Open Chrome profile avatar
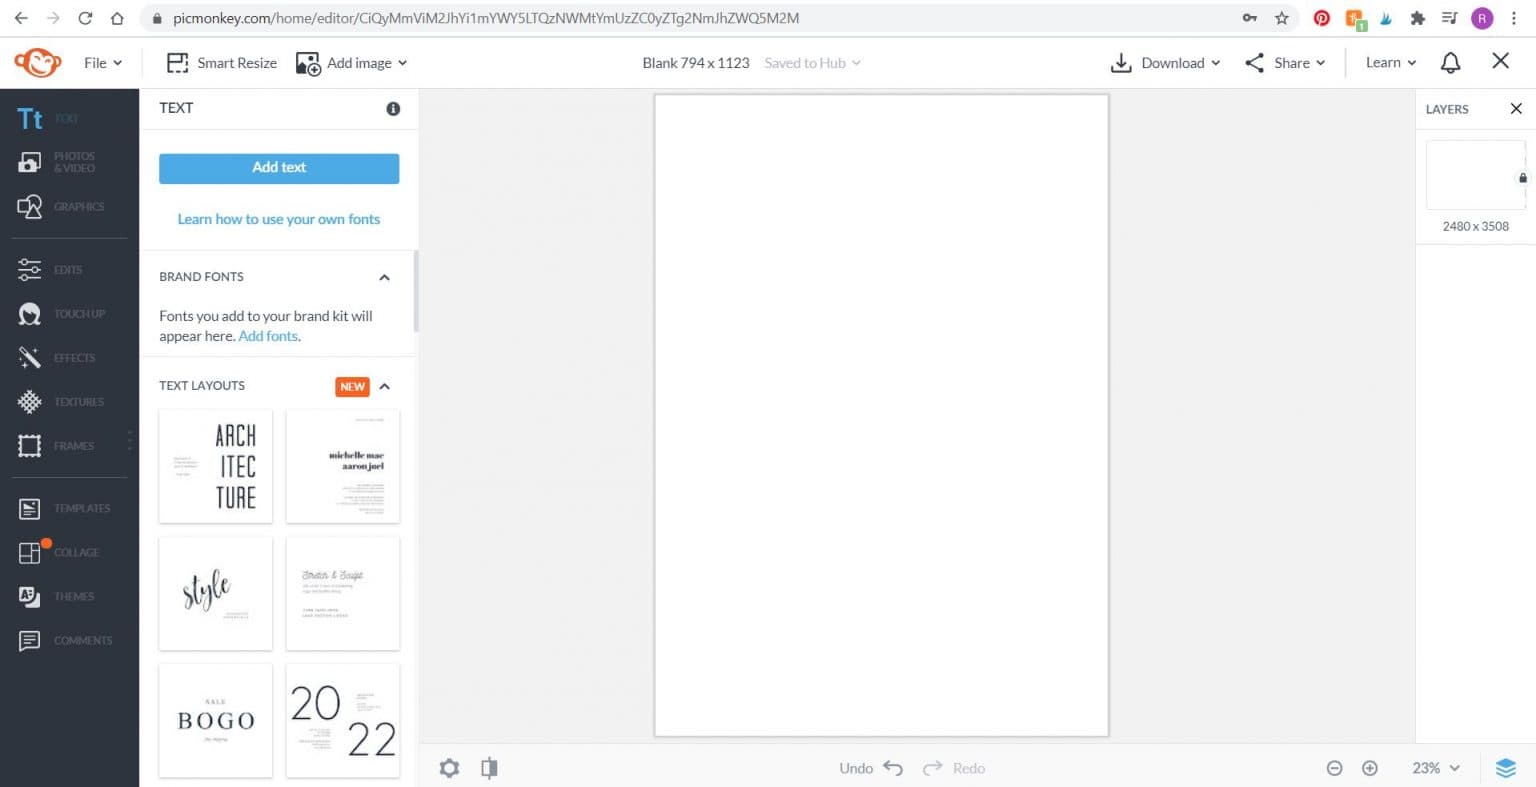This screenshot has width=1536, height=787. [x=1482, y=18]
